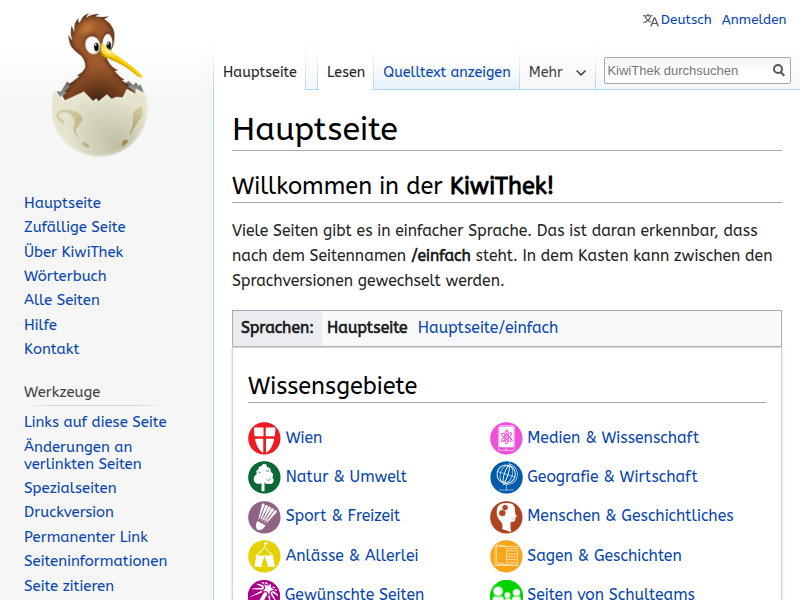This screenshot has width=800, height=600.
Task: Open the Hauptseite/einfach language version
Action: pyautogui.click(x=488, y=328)
